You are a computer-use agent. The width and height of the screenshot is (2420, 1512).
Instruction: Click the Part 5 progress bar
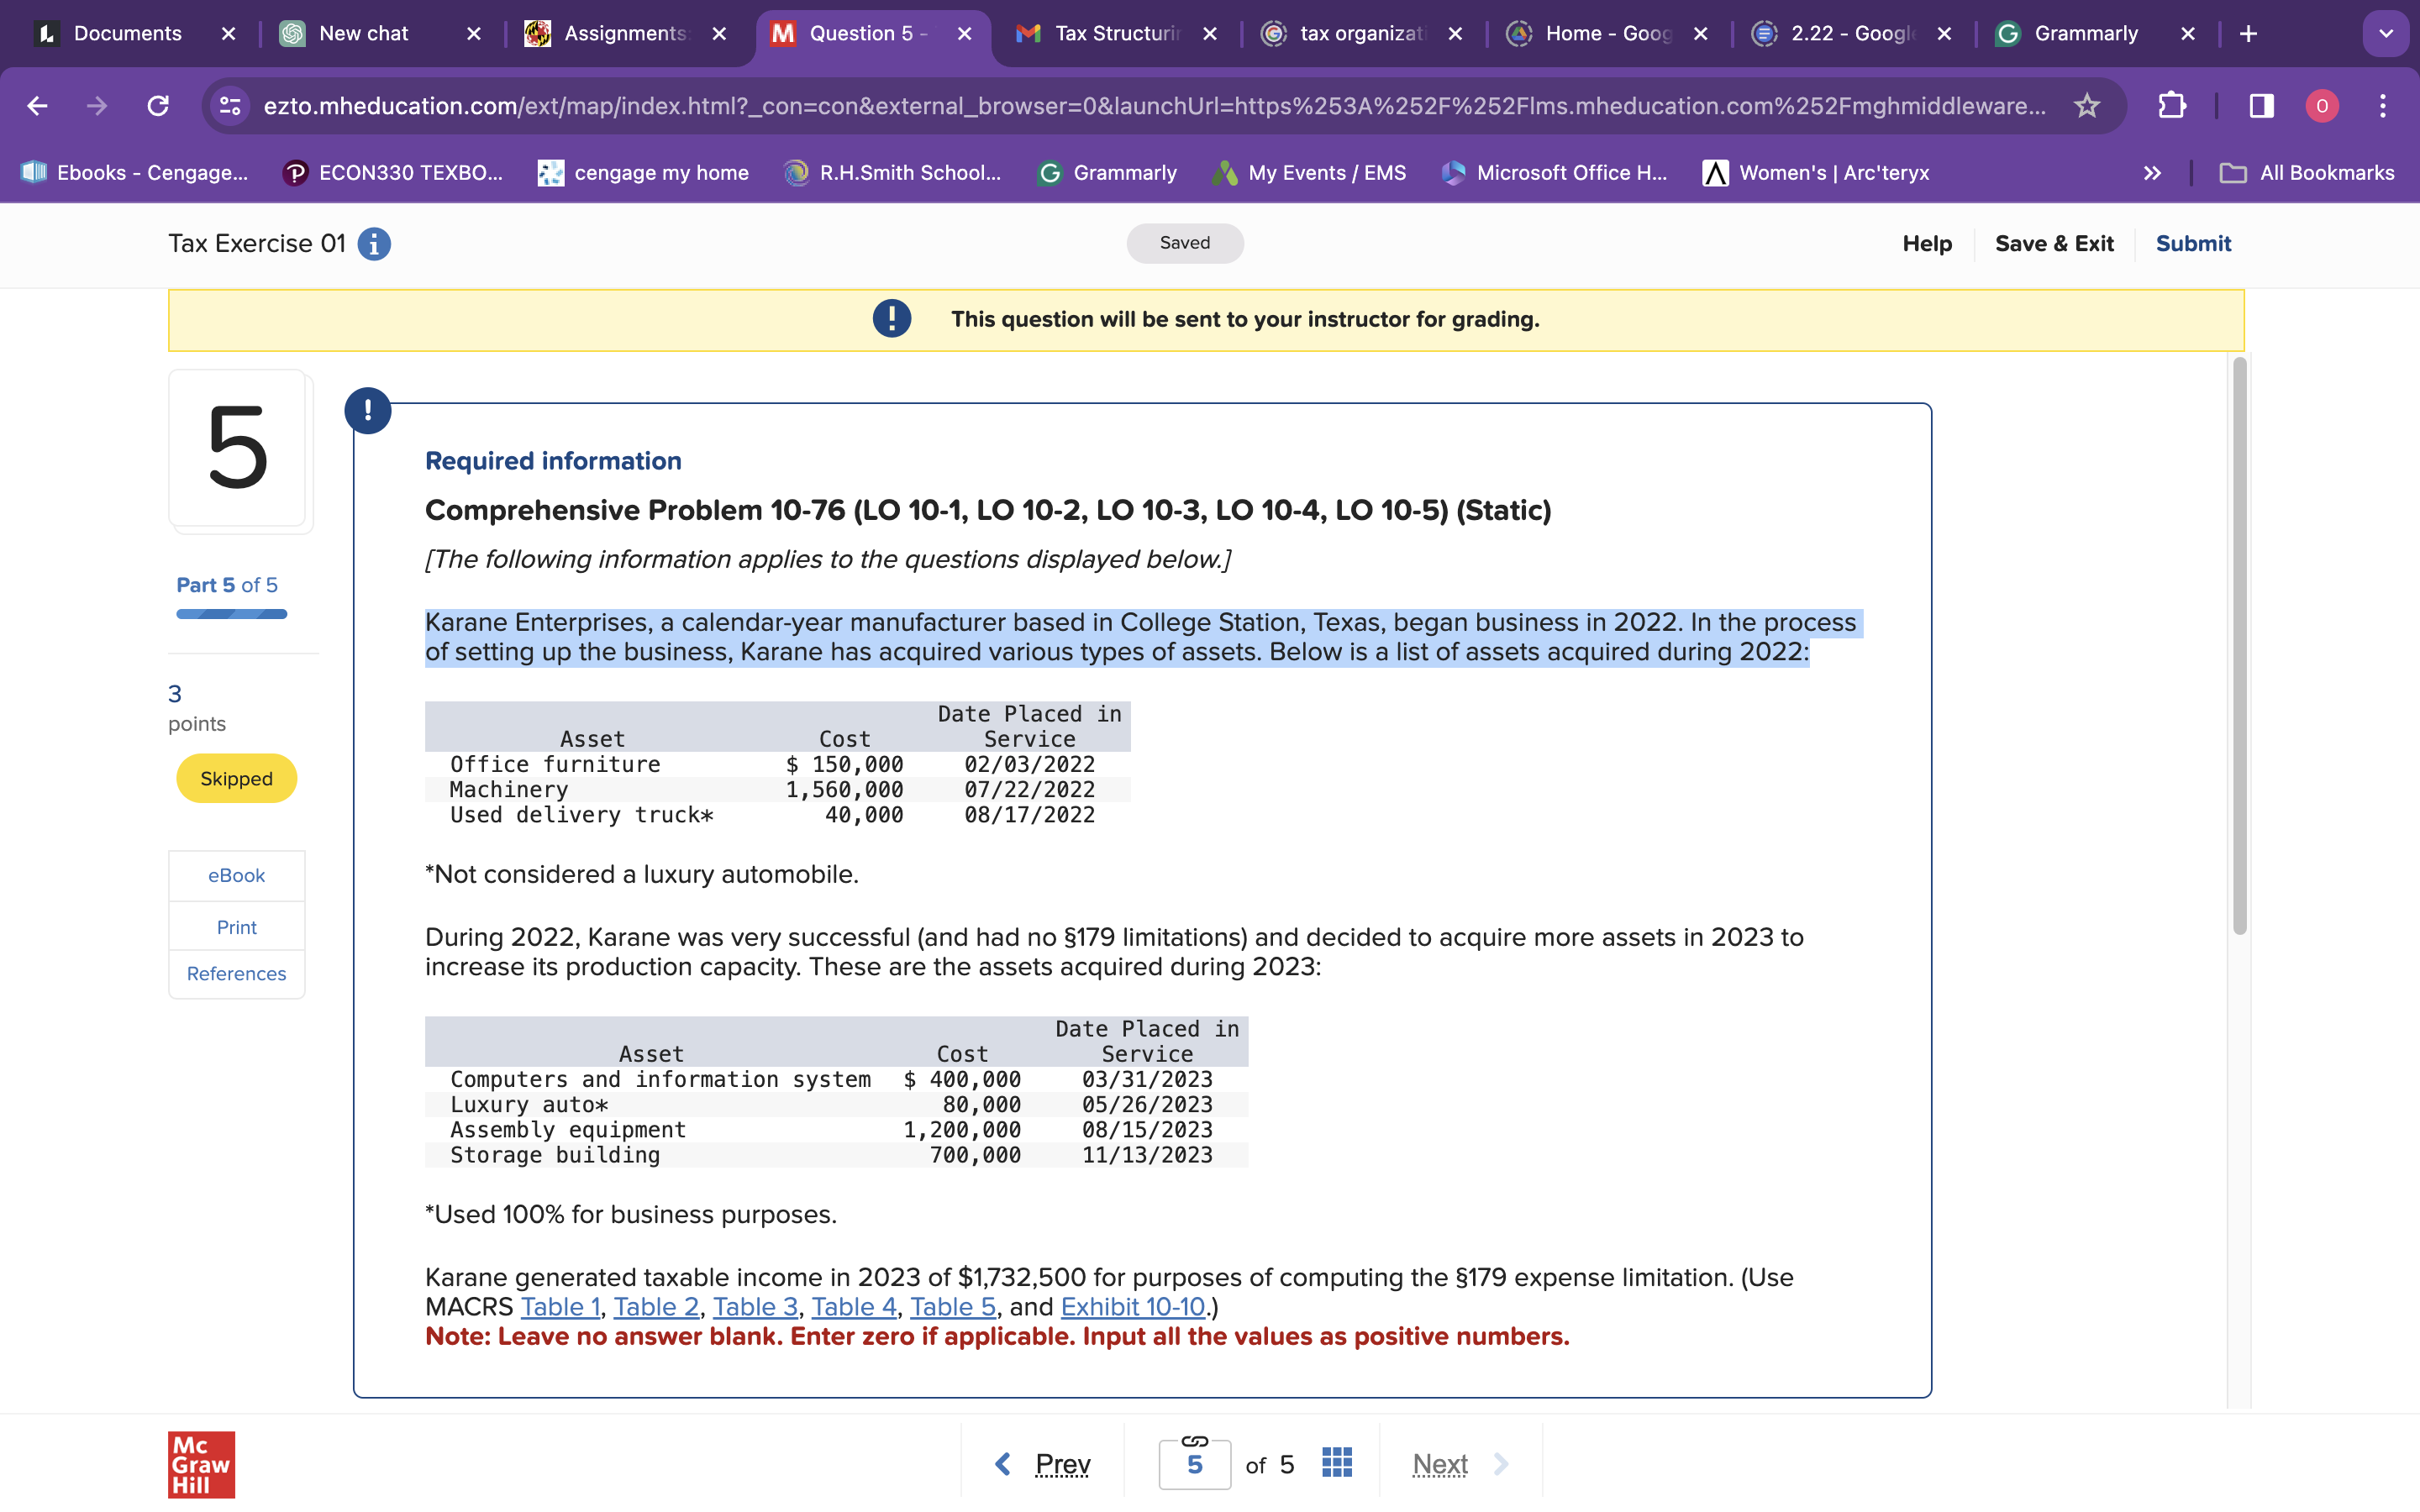[232, 613]
